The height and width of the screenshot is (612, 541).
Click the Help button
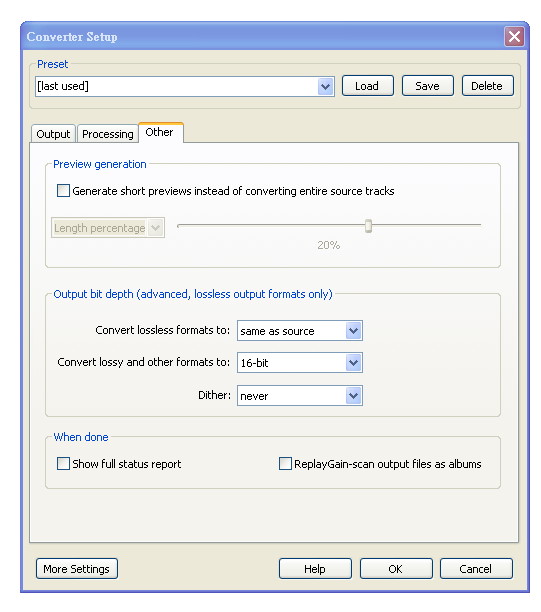coord(315,569)
